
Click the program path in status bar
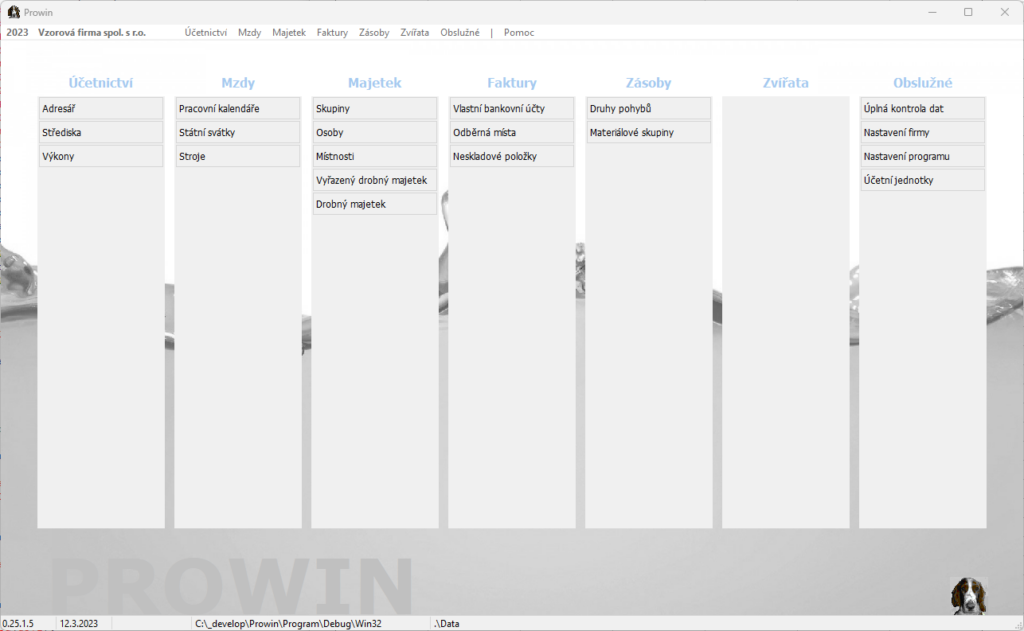point(288,624)
